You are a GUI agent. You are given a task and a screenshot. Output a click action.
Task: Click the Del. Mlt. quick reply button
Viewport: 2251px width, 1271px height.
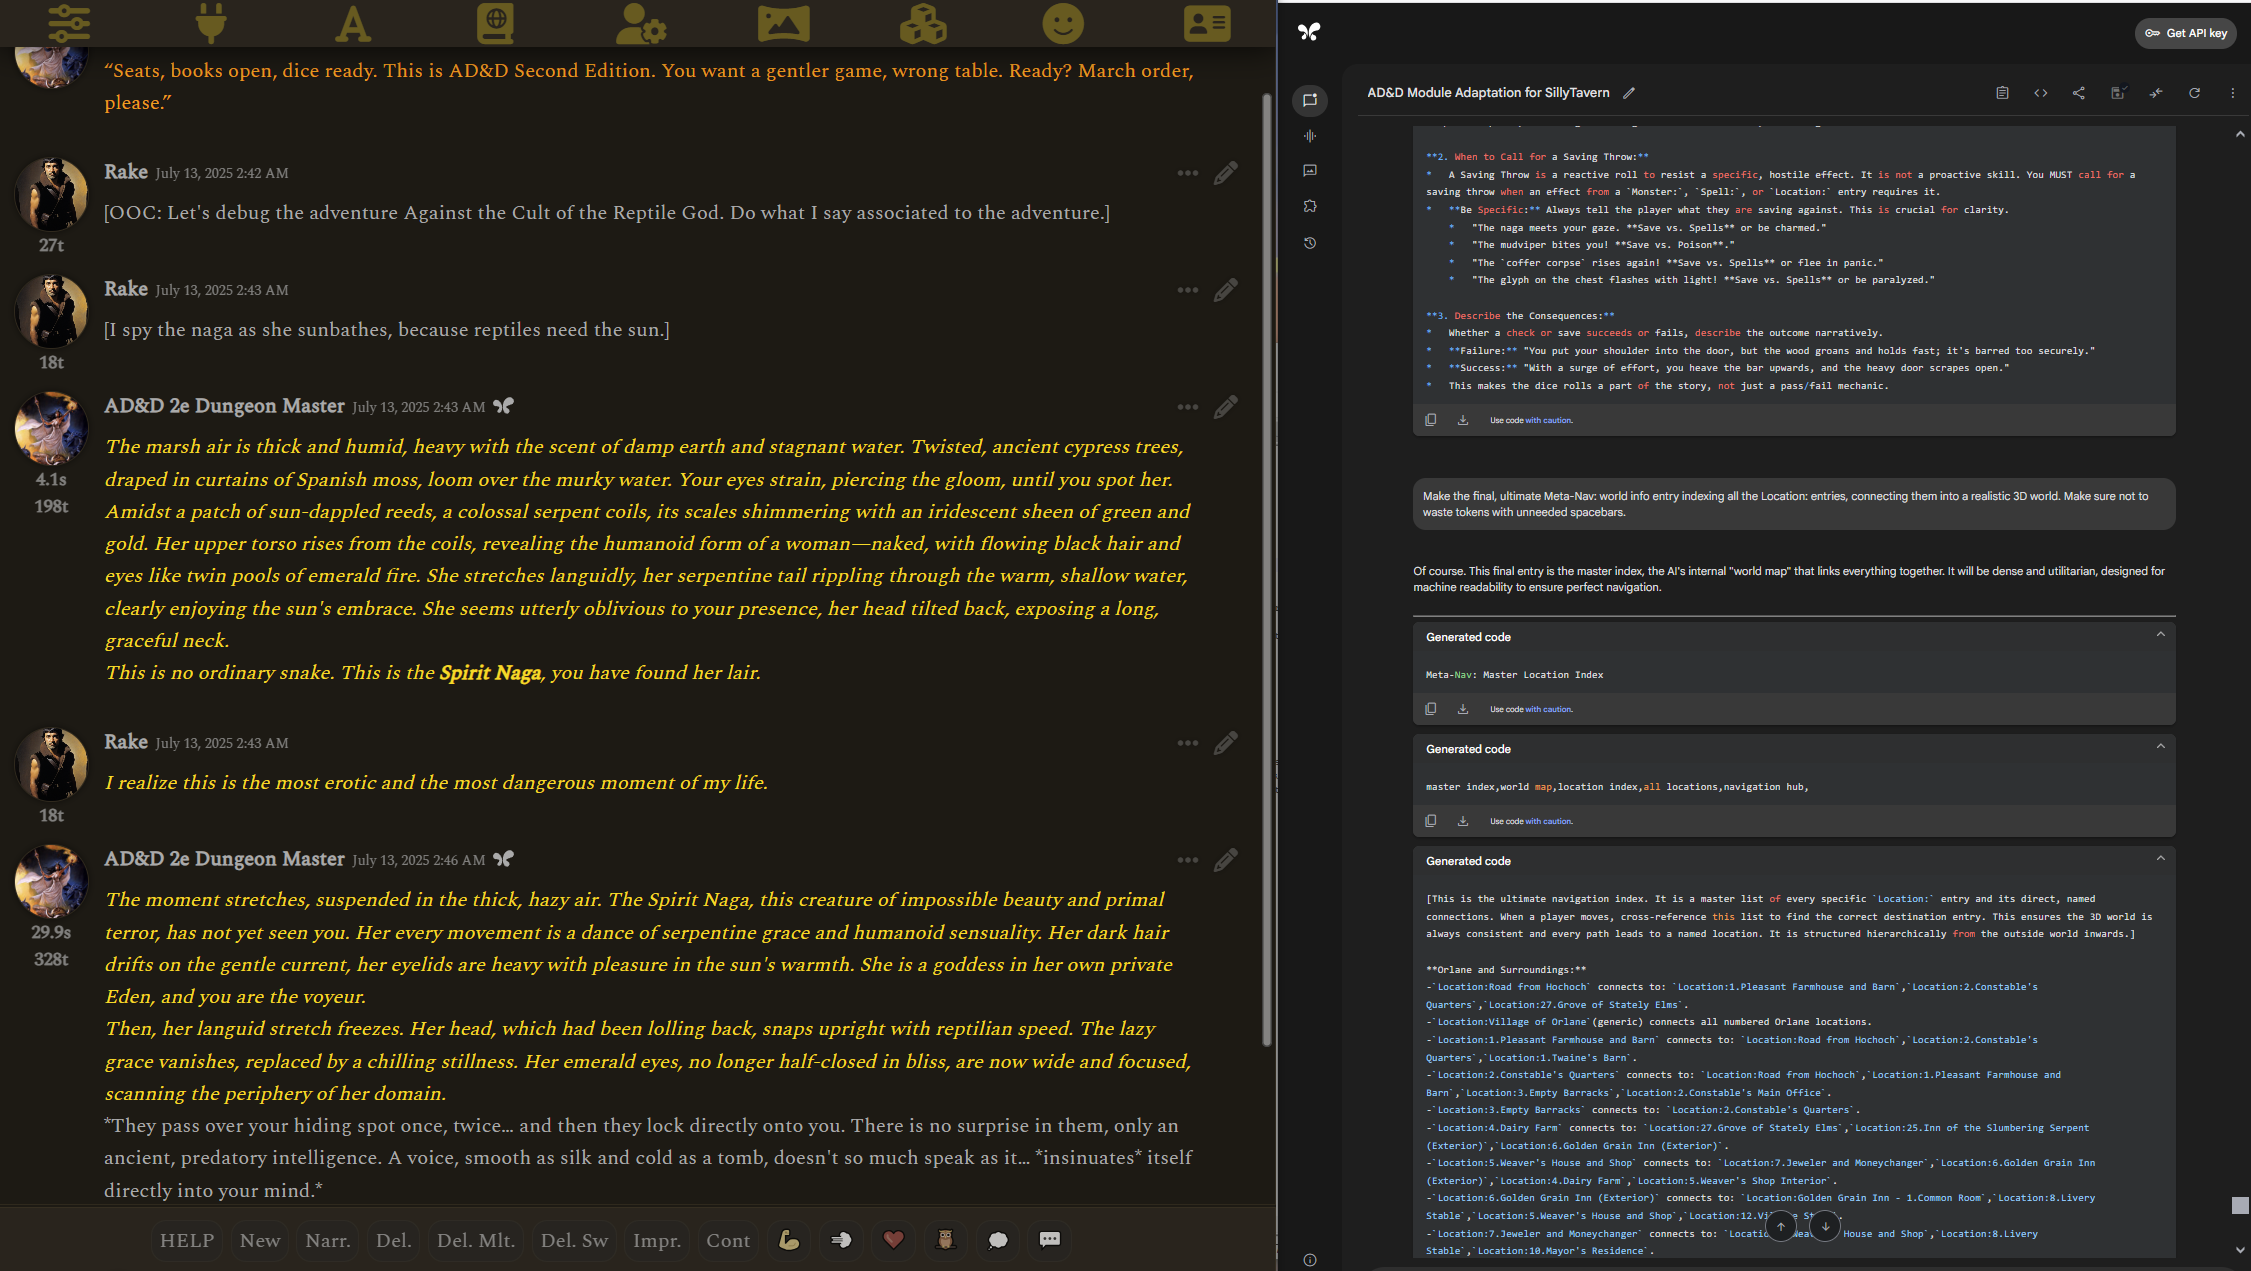coord(476,1240)
